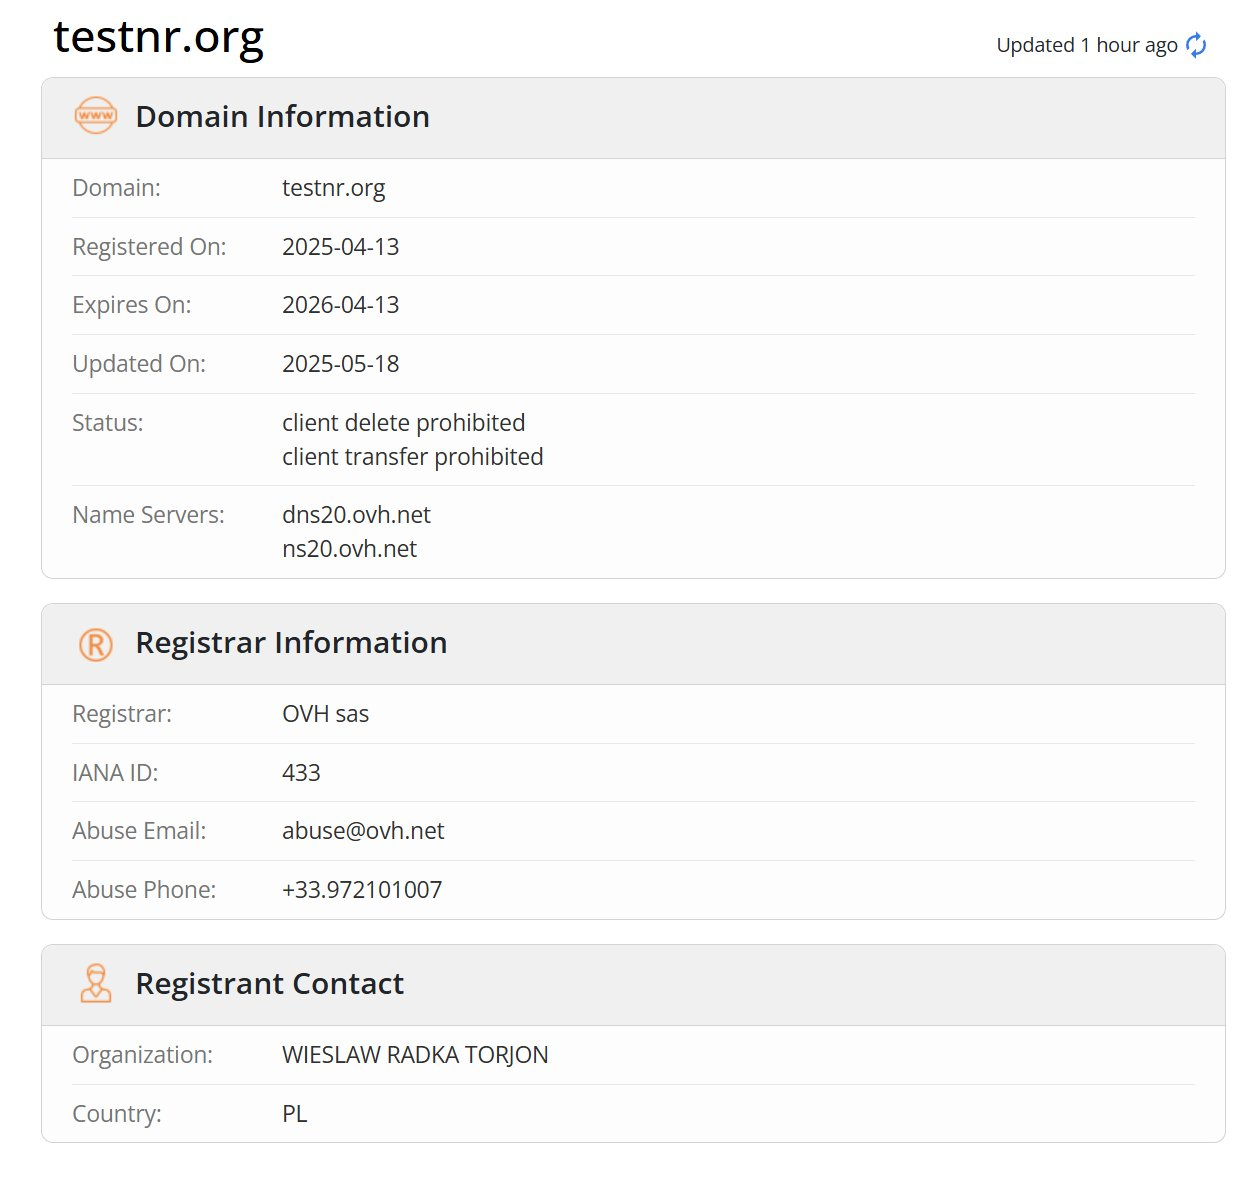Click the abuse@ovh.net email address
The height and width of the screenshot is (1189, 1255).
pyautogui.click(x=363, y=831)
